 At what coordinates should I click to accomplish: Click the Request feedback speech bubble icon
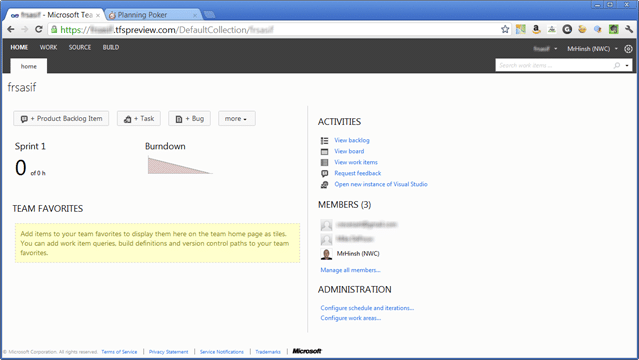(x=324, y=173)
